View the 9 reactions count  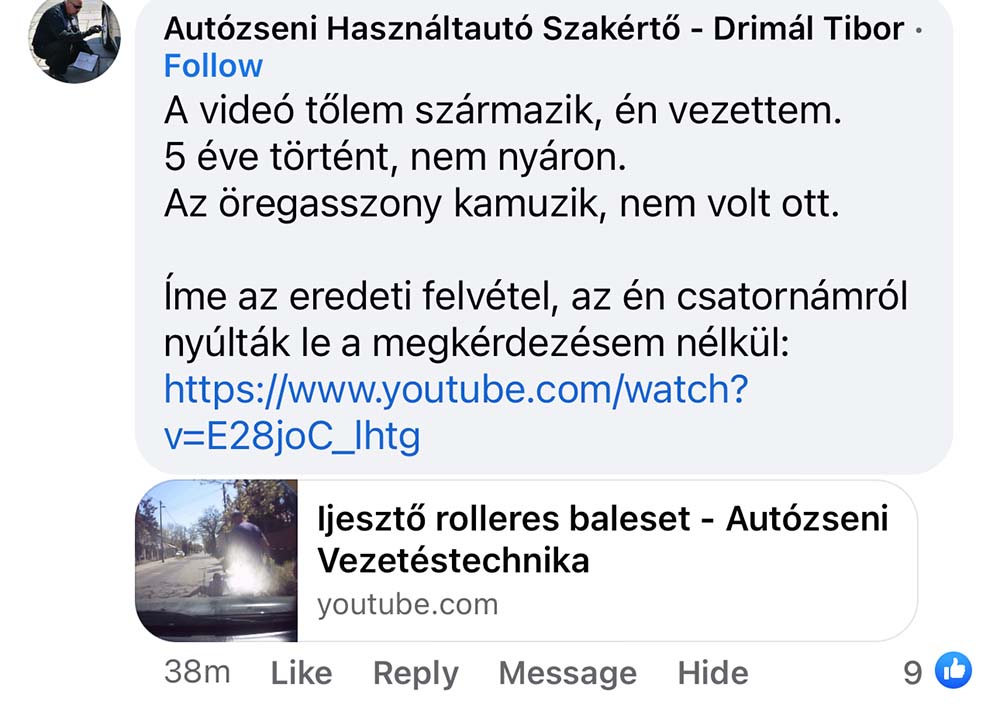pos(913,672)
